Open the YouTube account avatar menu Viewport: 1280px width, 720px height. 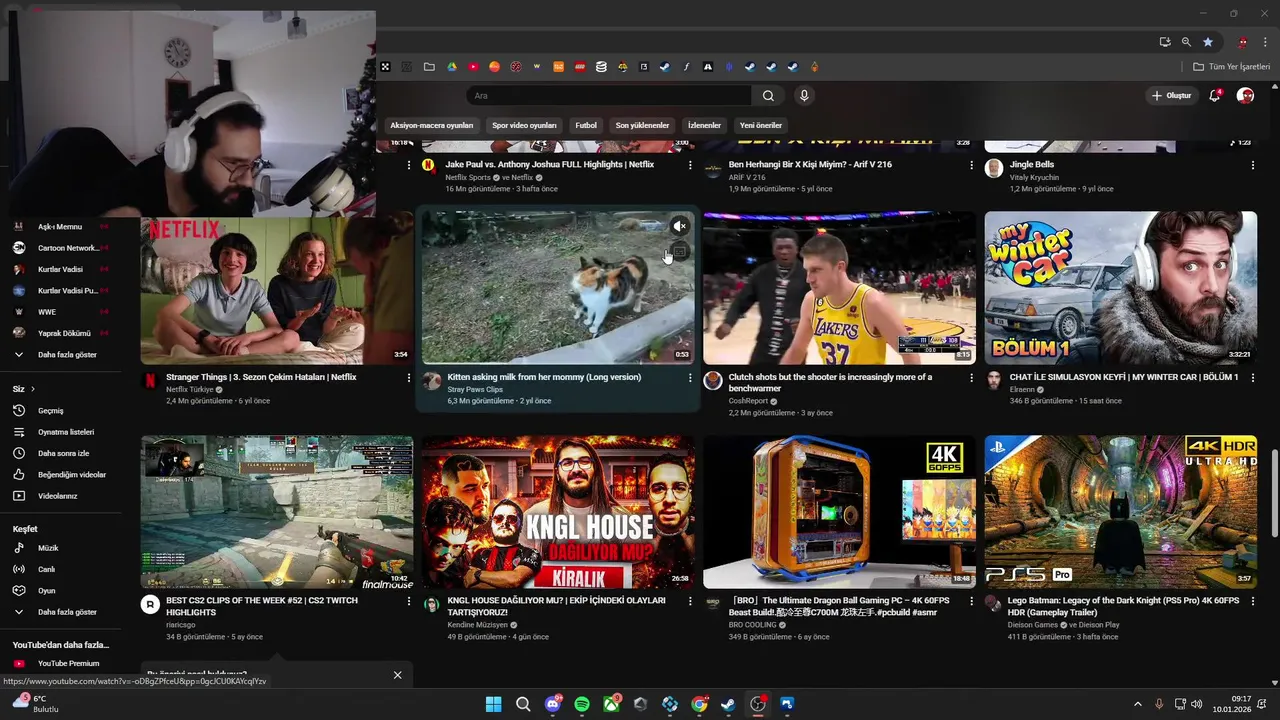(x=1245, y=95)
